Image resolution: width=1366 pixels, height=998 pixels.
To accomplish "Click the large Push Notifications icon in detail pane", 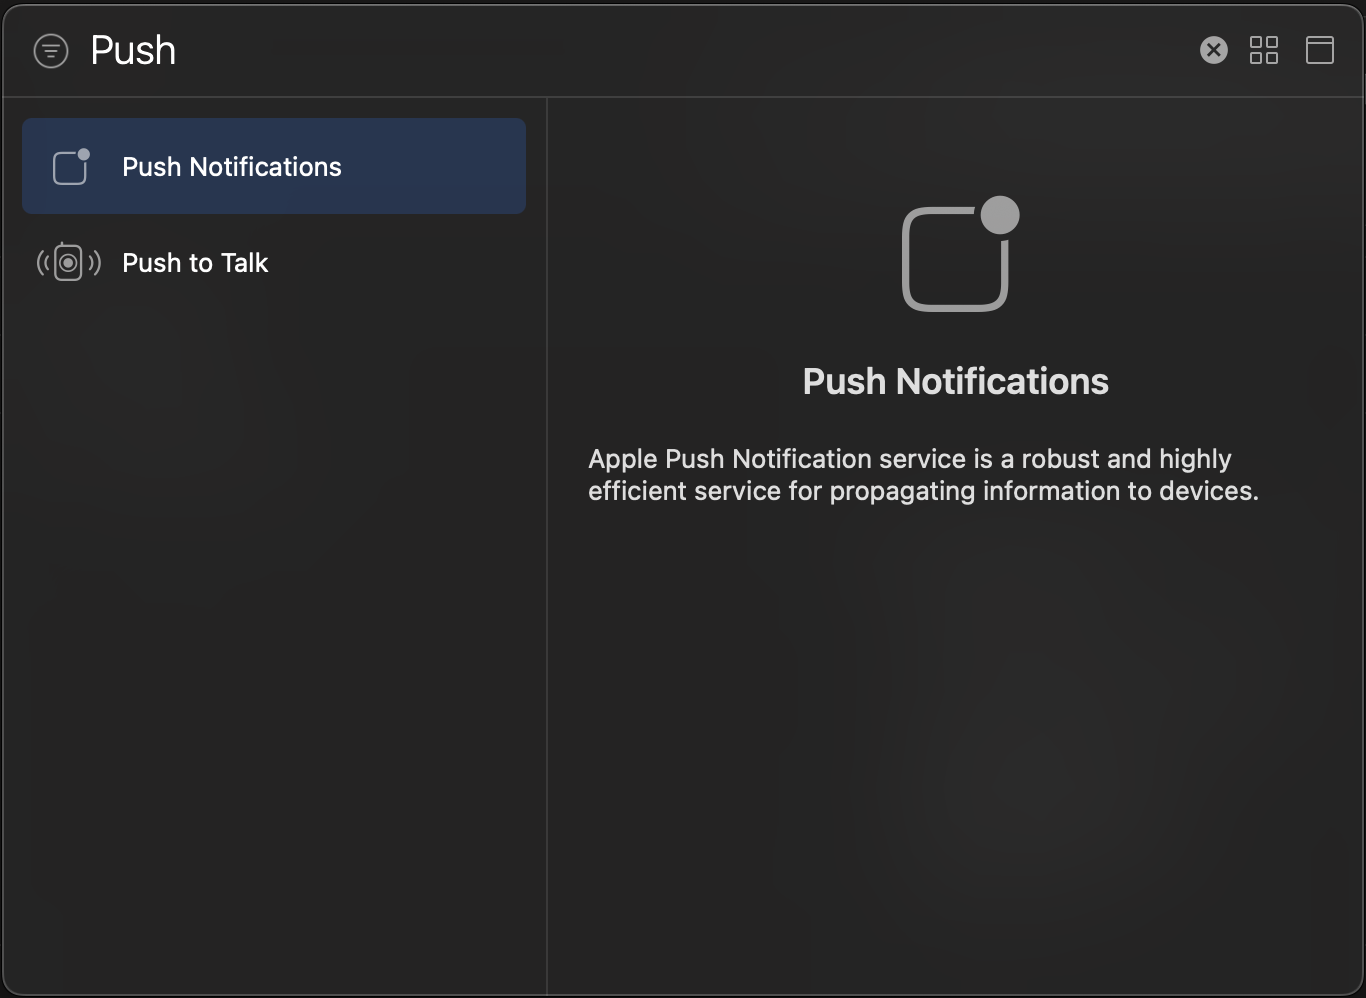I will [x=957, y=255].
